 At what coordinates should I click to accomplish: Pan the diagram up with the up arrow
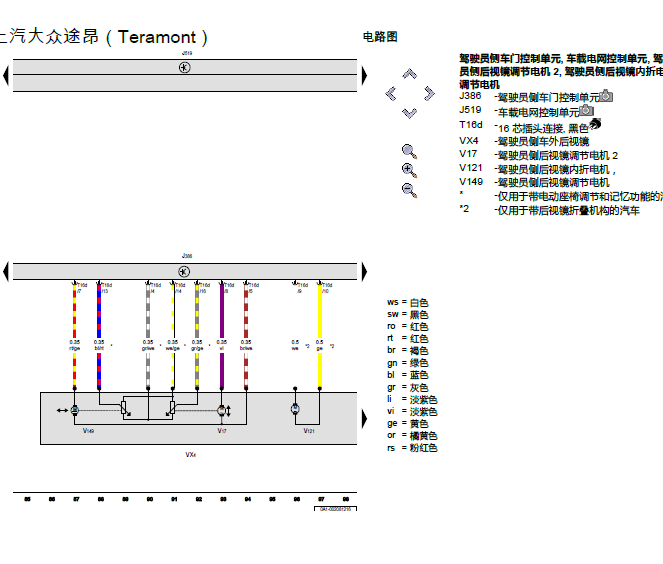(409, 74)
